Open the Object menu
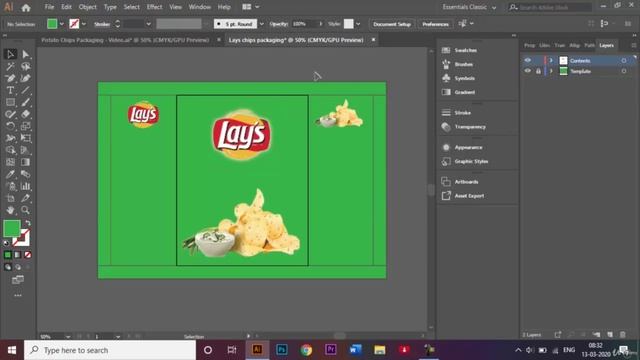The width and height of the screenshot is (640, 360). tap(88, 7)
